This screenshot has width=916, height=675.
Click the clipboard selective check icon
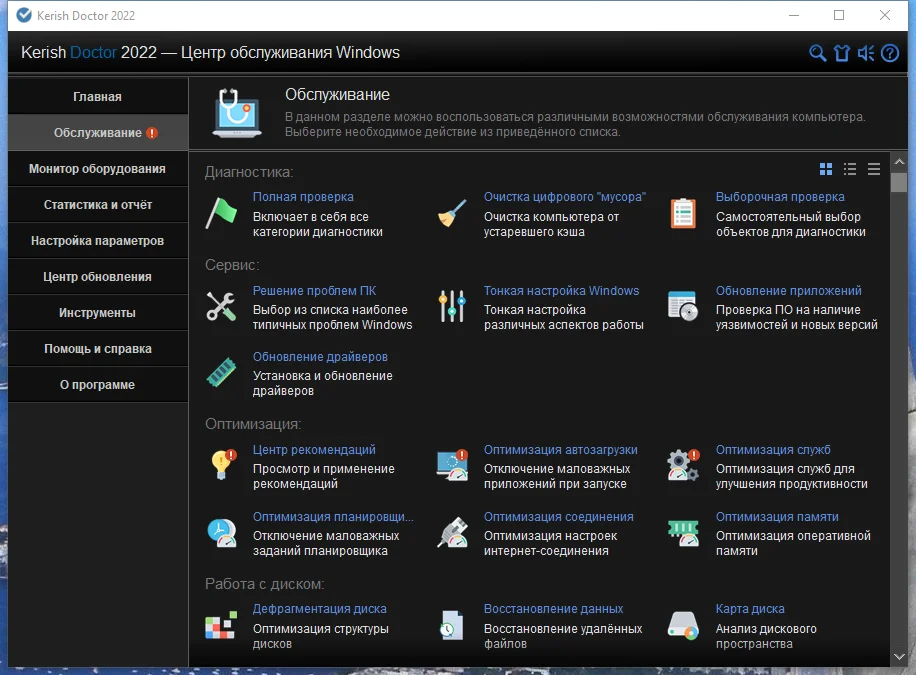[x=683, y=213]
